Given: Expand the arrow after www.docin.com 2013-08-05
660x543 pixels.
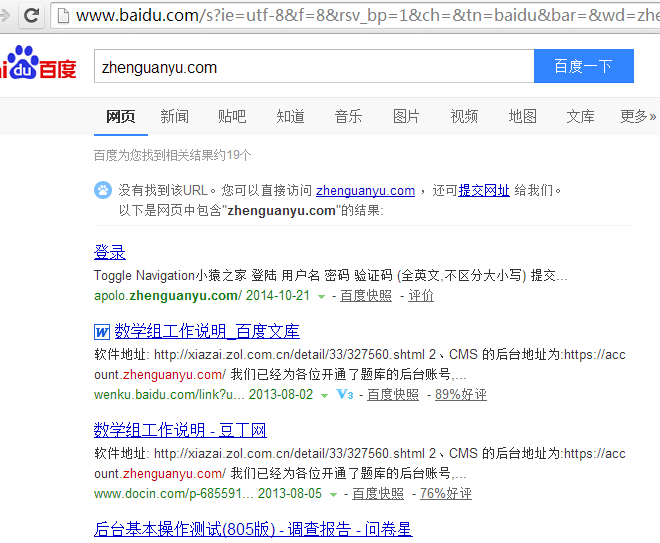Looking at the screenshot, I should (x=333, y=495).
